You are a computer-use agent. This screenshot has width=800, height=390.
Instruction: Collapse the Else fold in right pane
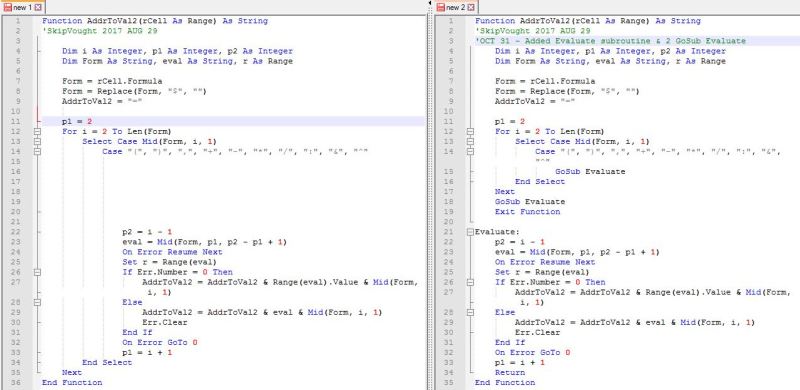[470, 312]
